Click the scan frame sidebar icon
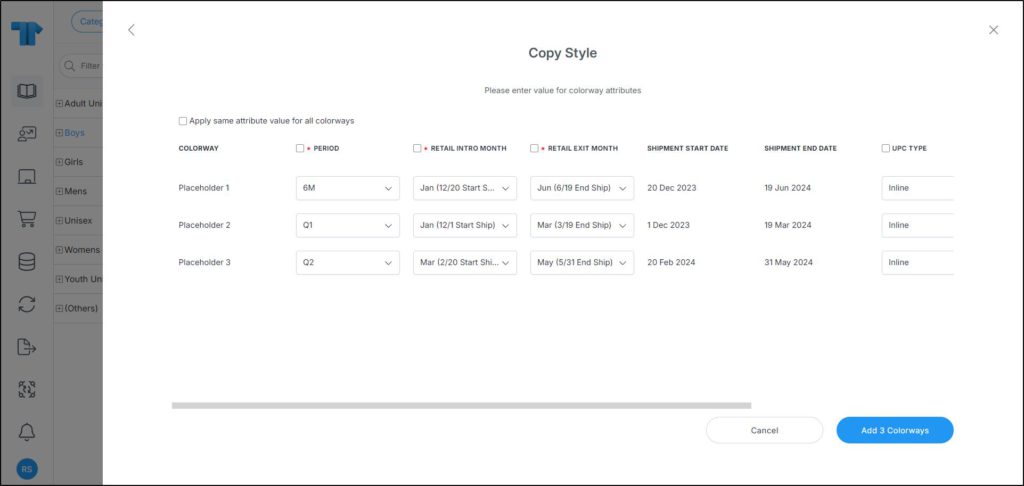The height and width of the screenshot is (486, 1024). [27, 389]
